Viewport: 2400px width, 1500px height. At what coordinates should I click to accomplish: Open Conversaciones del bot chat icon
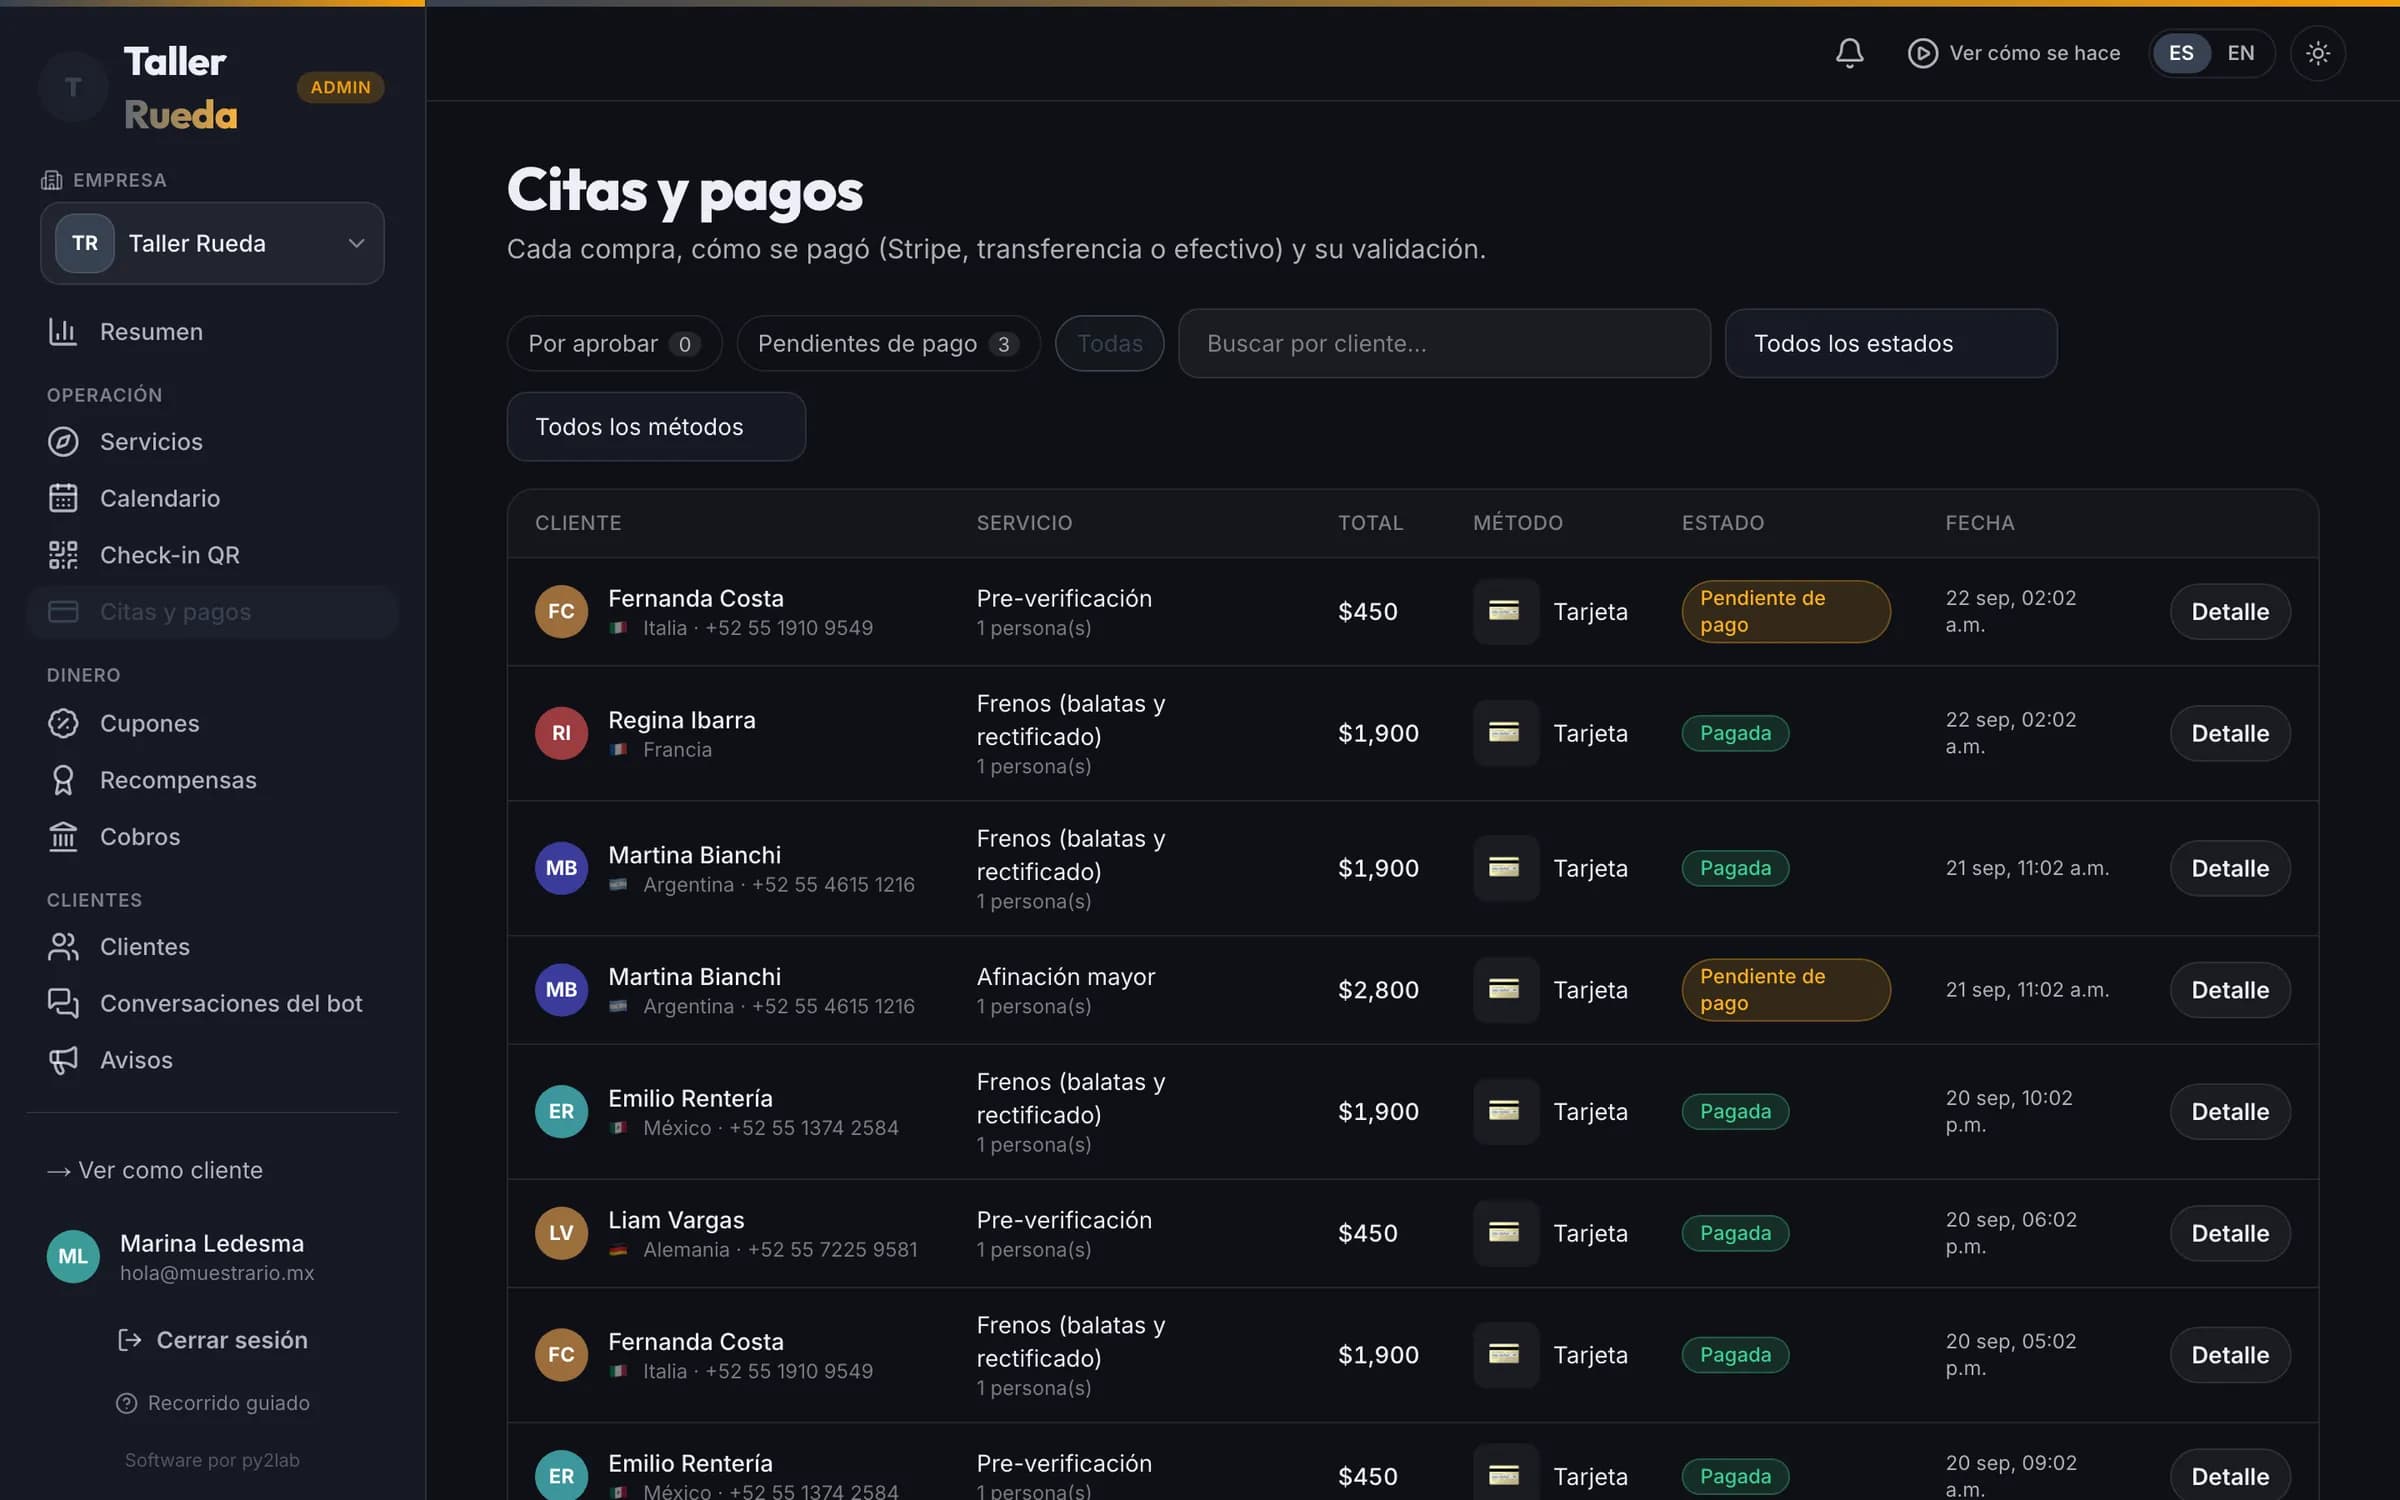click(x=63, y=1003)
